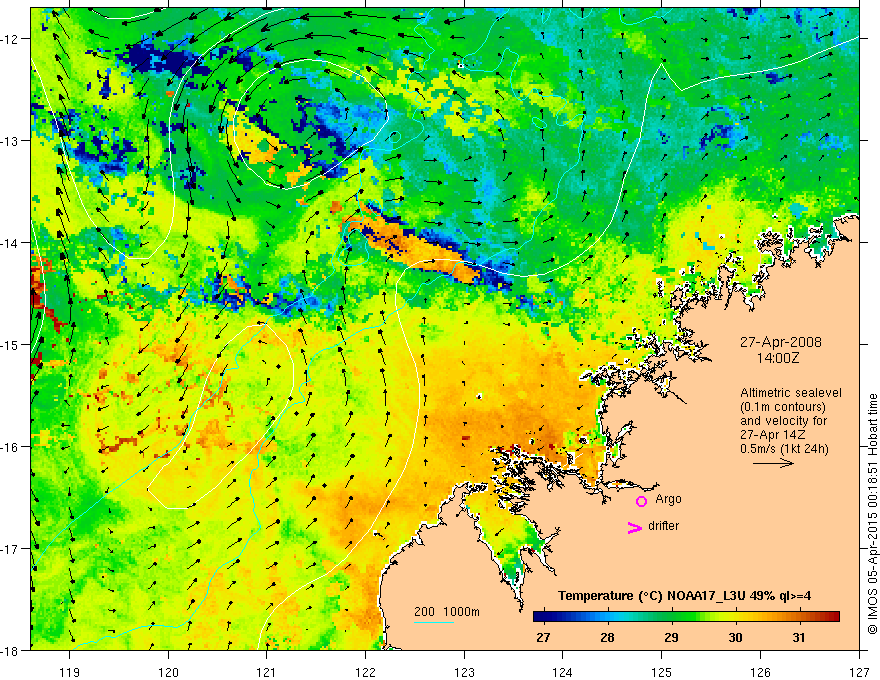Click the temperature color bar
The height and width of the screenshot is (680, 880).
click(x=686, y=617)
